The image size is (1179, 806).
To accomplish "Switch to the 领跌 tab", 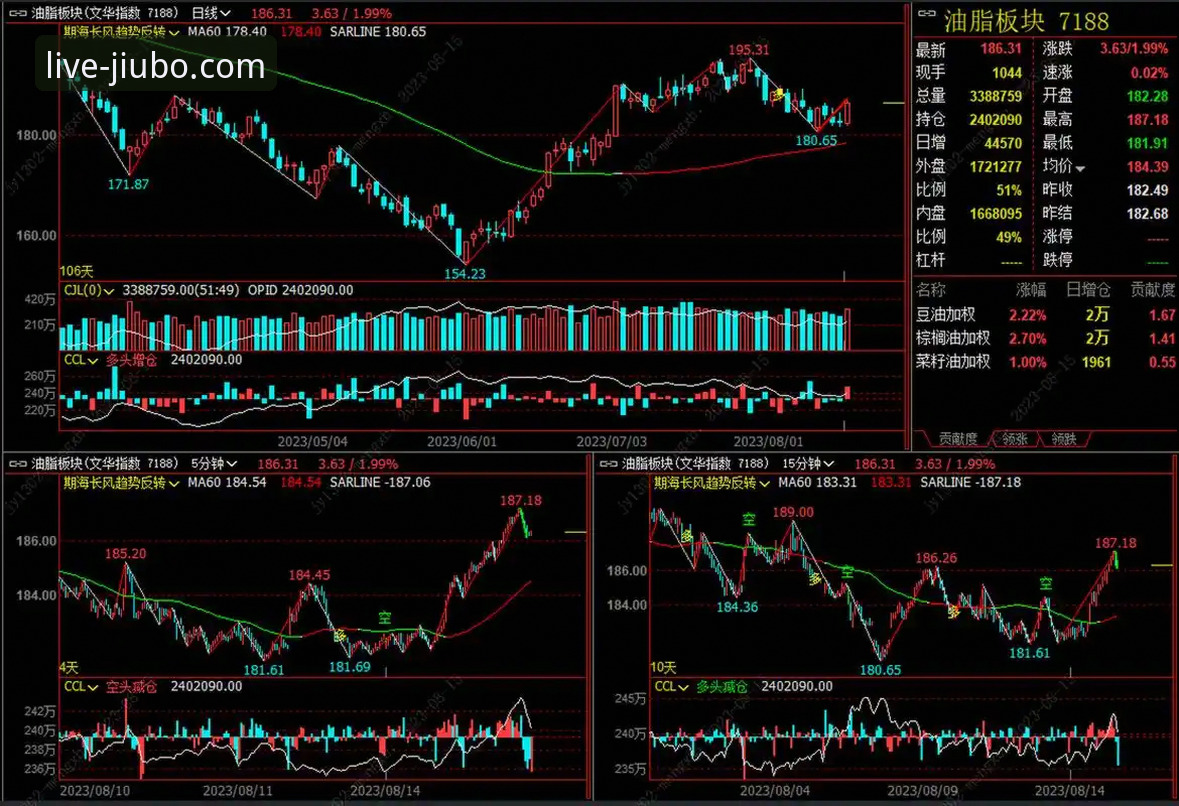I will point(1063,438).
